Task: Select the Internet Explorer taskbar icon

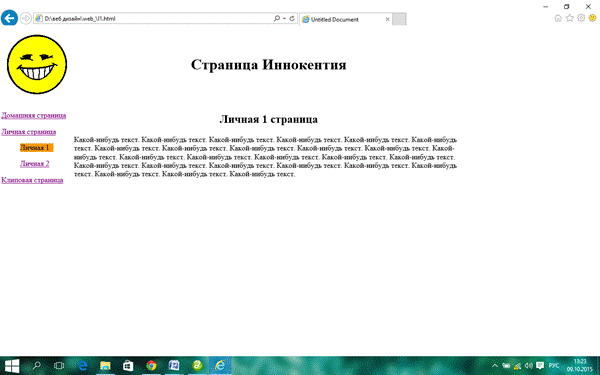Action: [220, 366]
